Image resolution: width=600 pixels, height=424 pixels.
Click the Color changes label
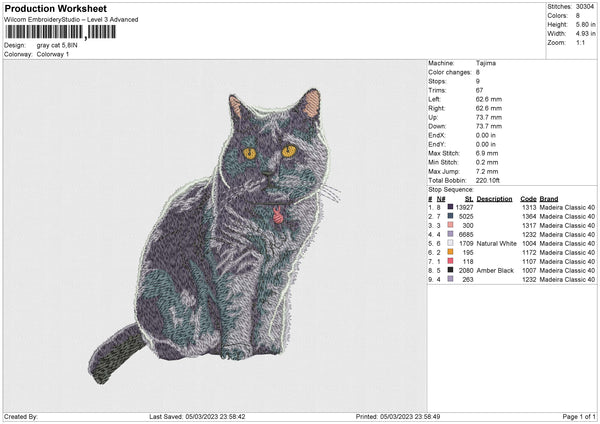click(x=450, y=72)
